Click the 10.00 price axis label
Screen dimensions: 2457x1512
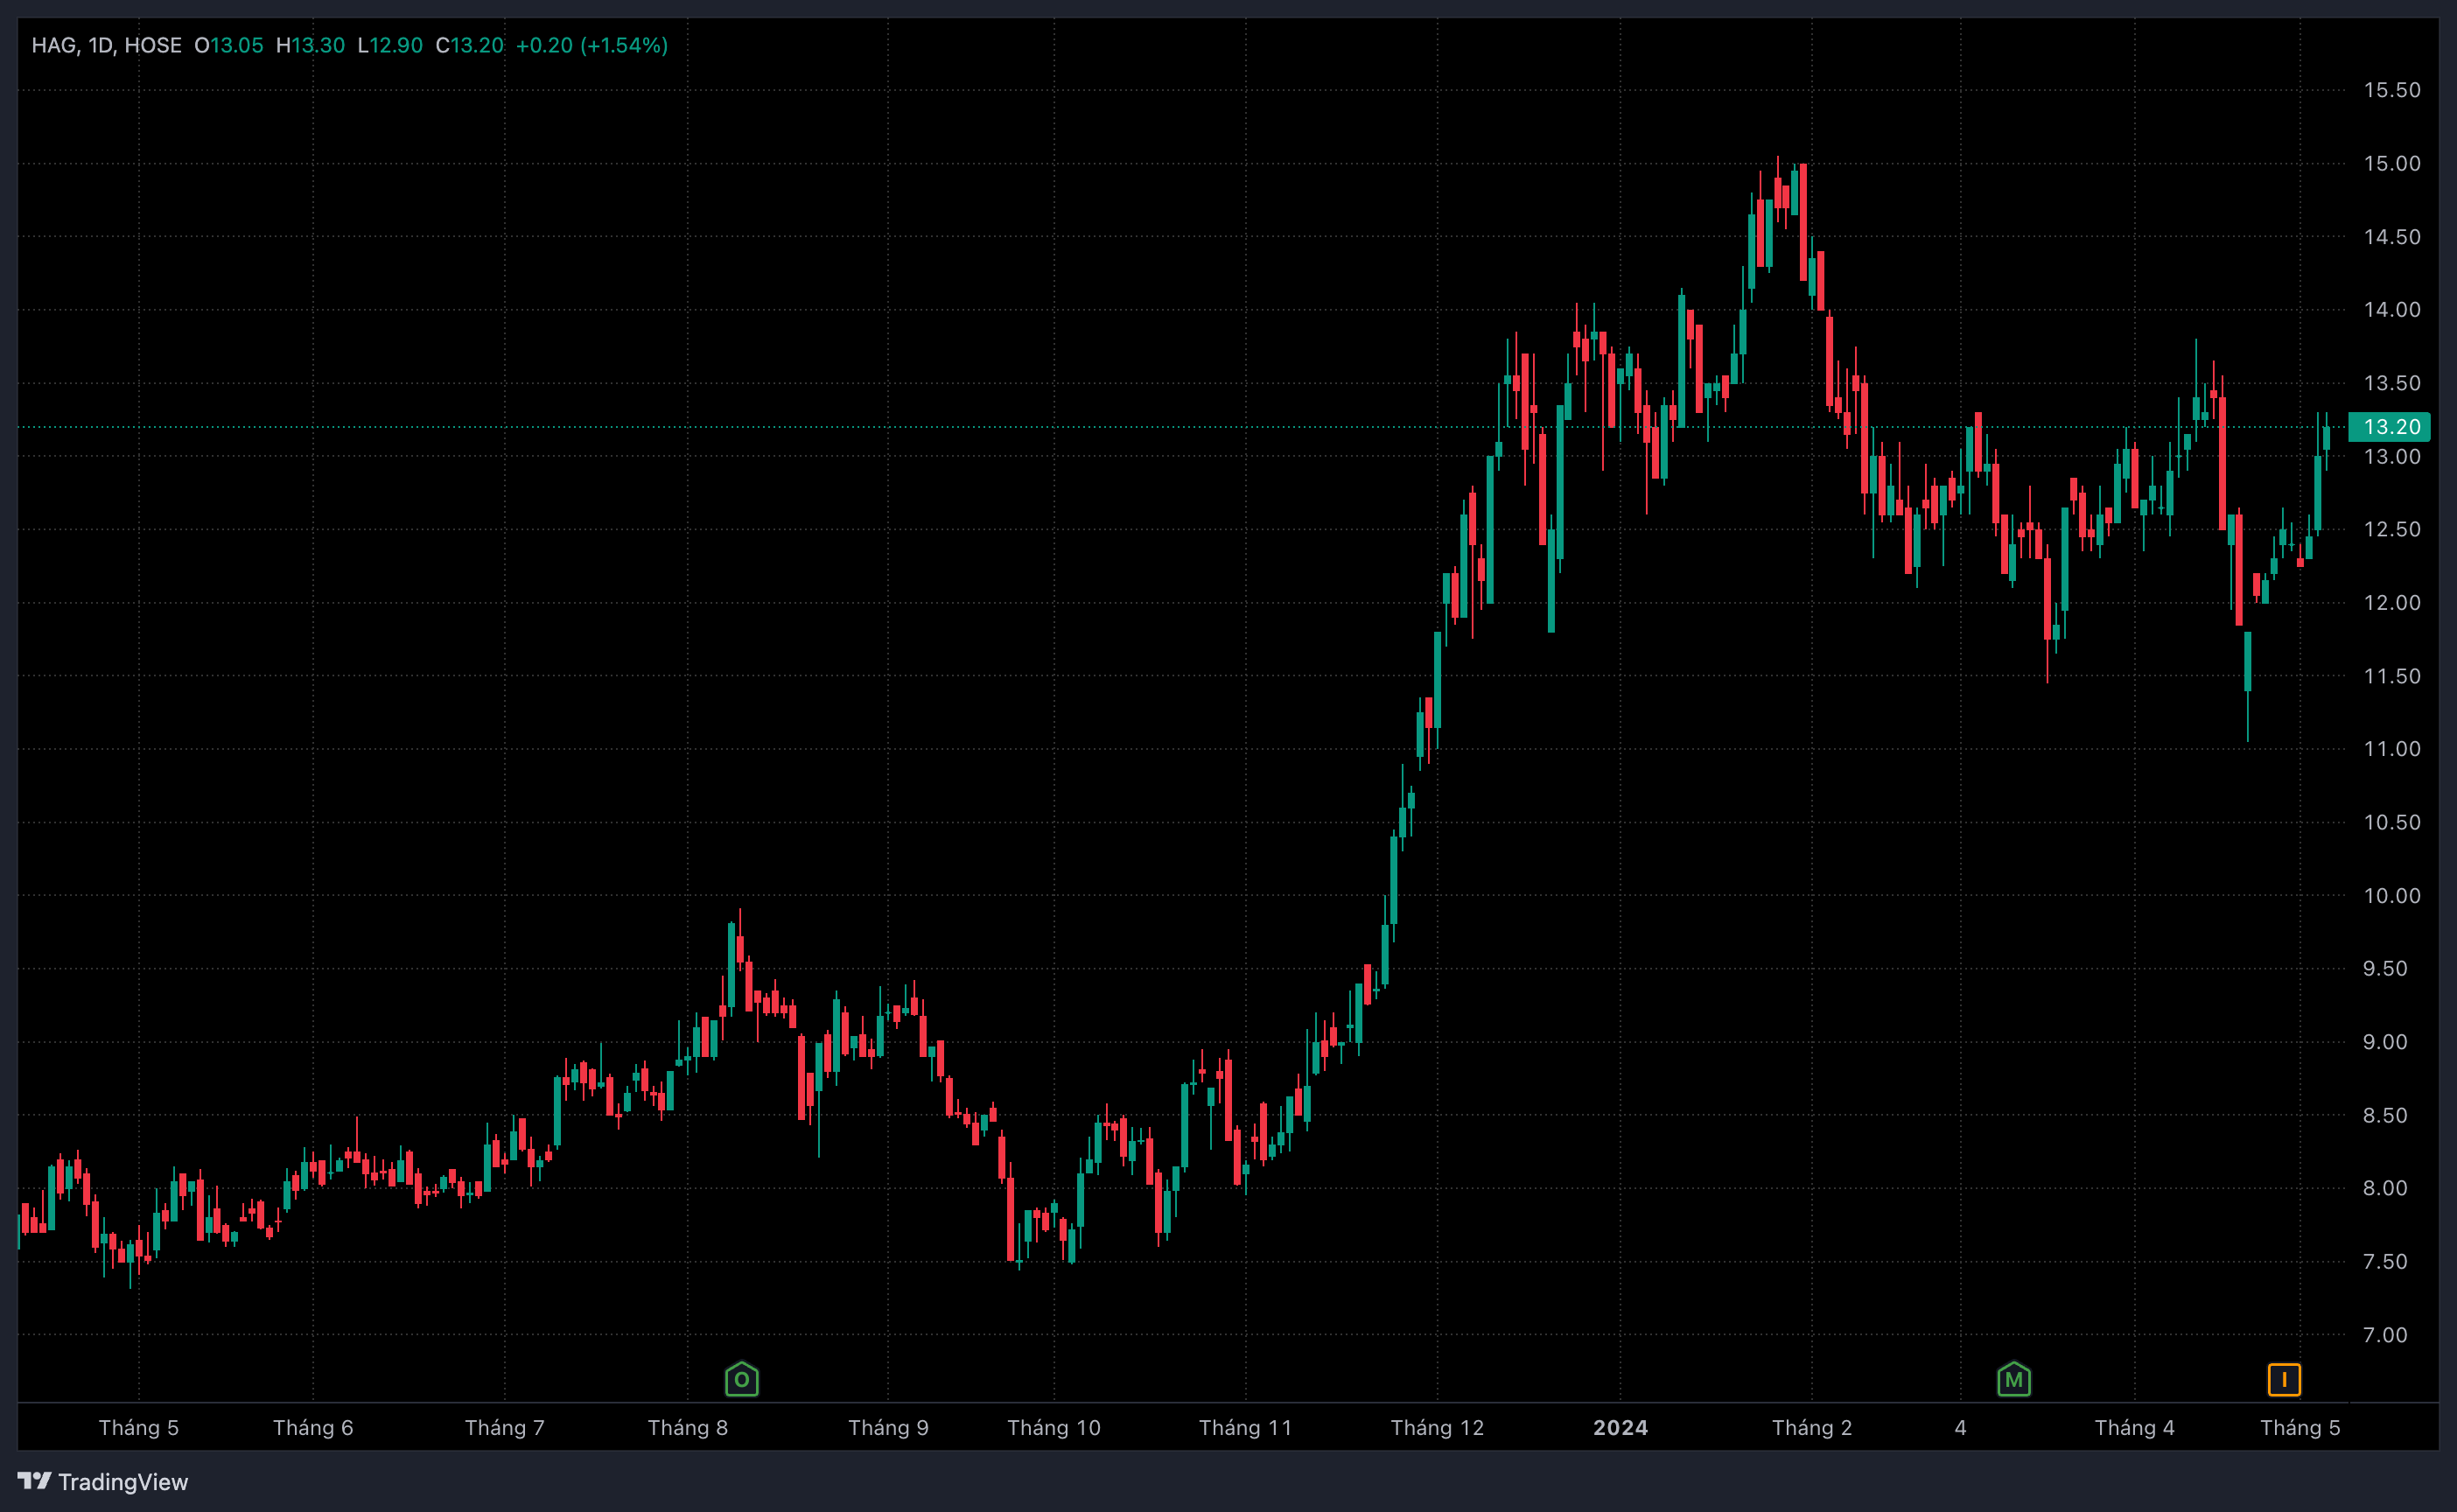coord(2392,896)
